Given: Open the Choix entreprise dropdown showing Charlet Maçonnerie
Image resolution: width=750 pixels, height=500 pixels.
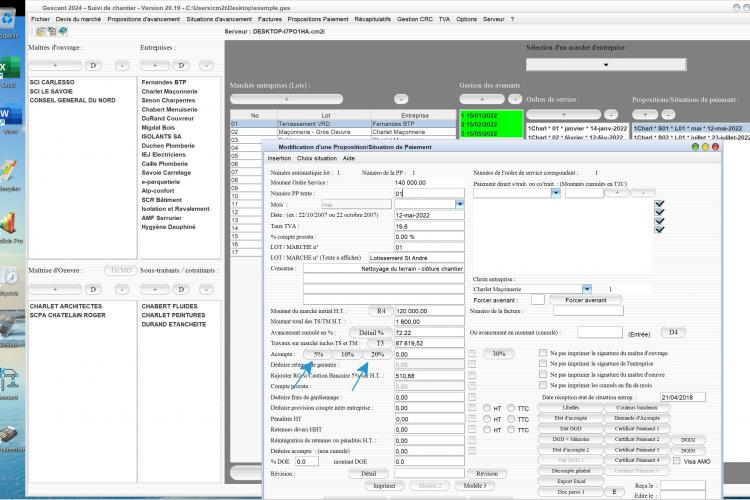Looking at the screenshot, I should click(587, 289).
